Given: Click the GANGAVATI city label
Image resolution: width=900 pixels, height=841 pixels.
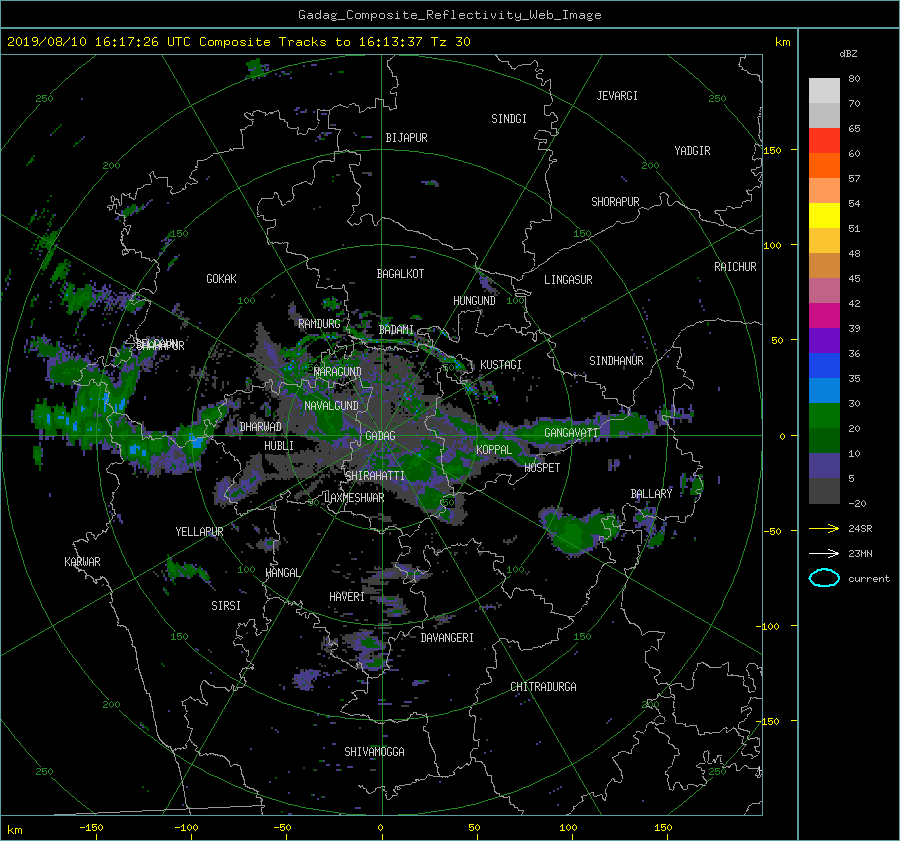Looking at the screenshot, I should 571,432.
